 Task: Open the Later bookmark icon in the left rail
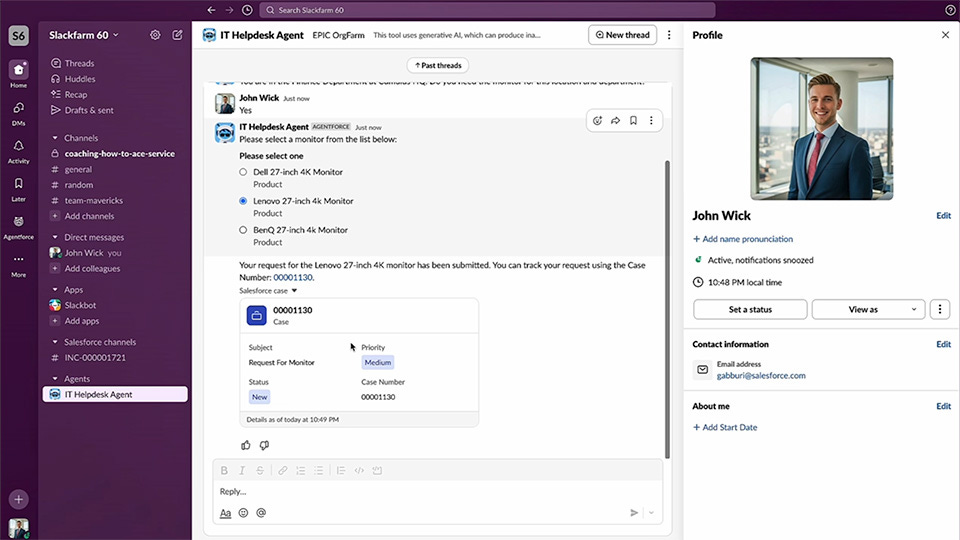point(18,184)
